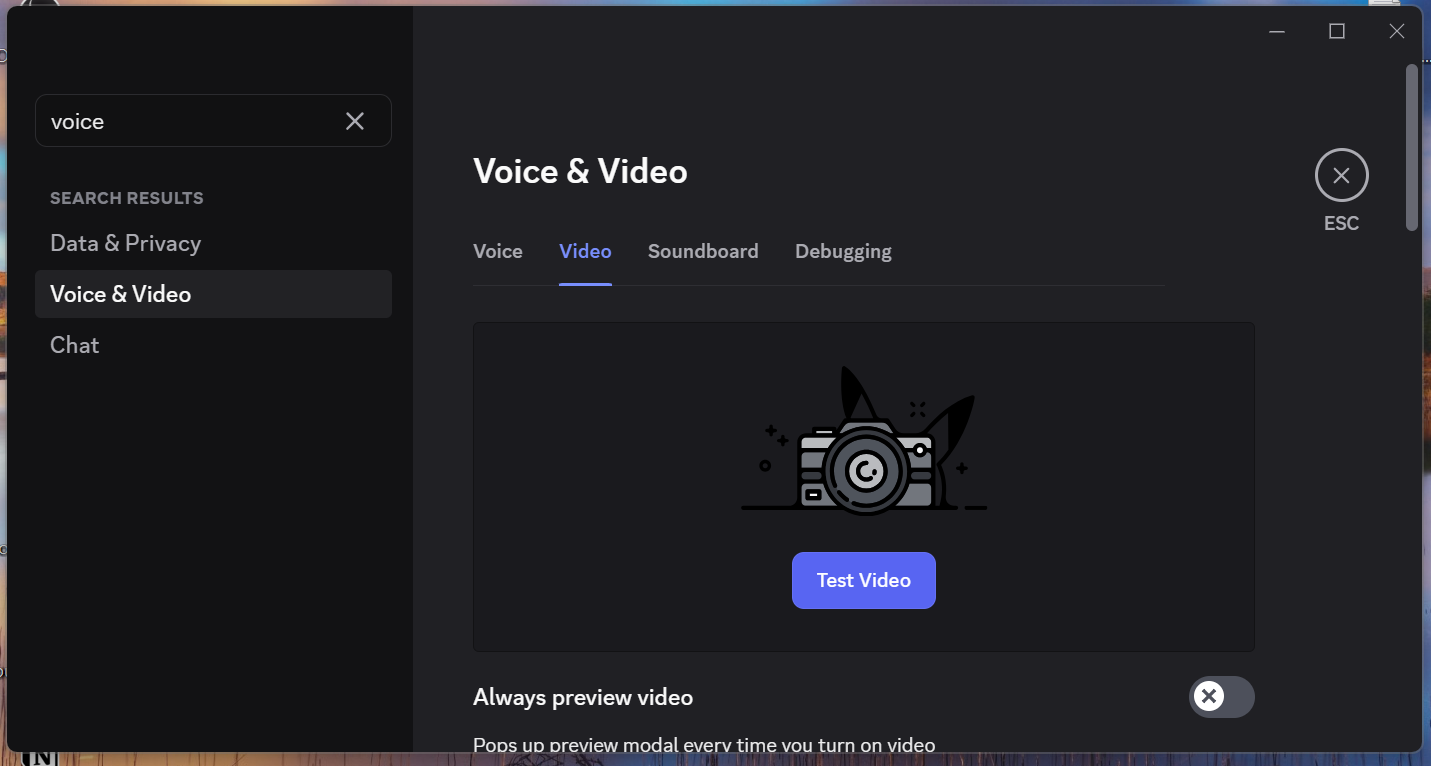Select the Video tab

click(x=585, y=251)
